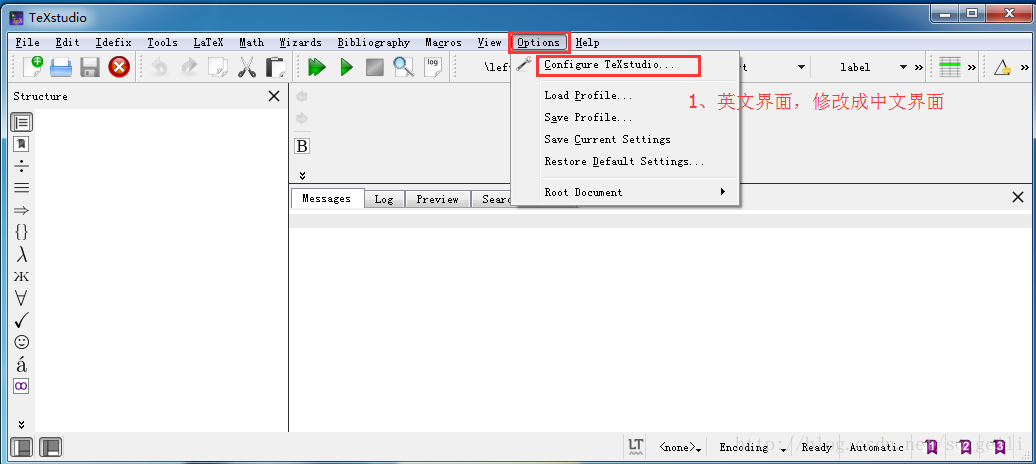Switch to the Messages tab
This screenshot has height=464, width=1036.
pyautogui.click(x=326, y=198)
